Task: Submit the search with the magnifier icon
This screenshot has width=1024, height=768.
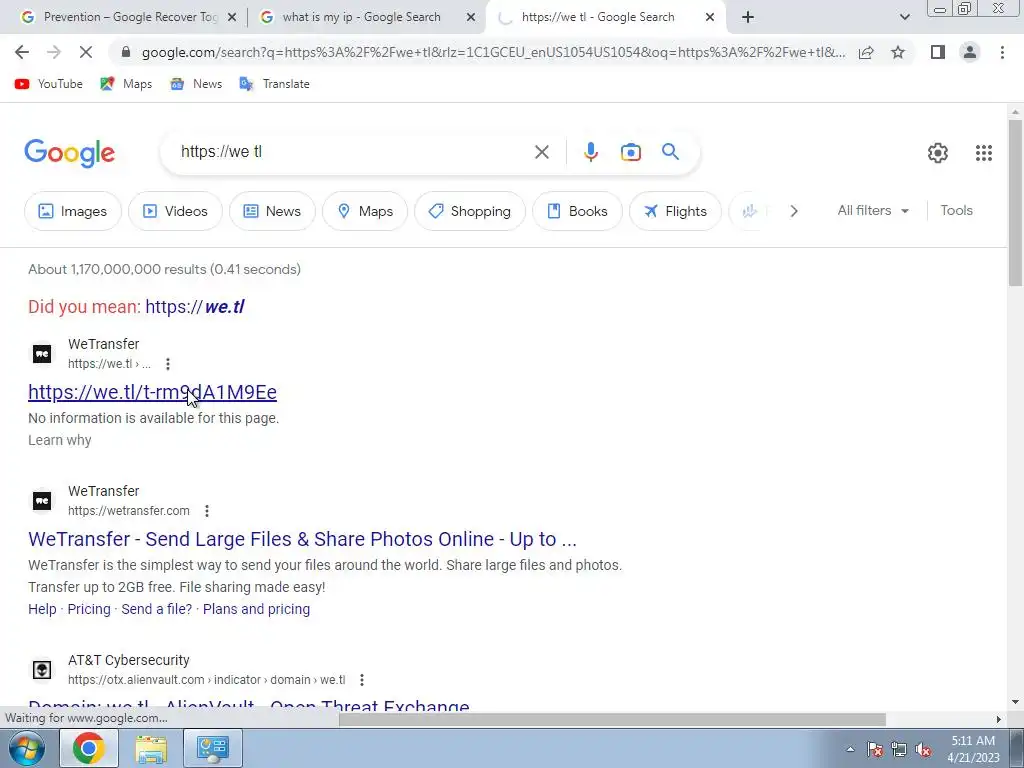Action: pos(670,152)
